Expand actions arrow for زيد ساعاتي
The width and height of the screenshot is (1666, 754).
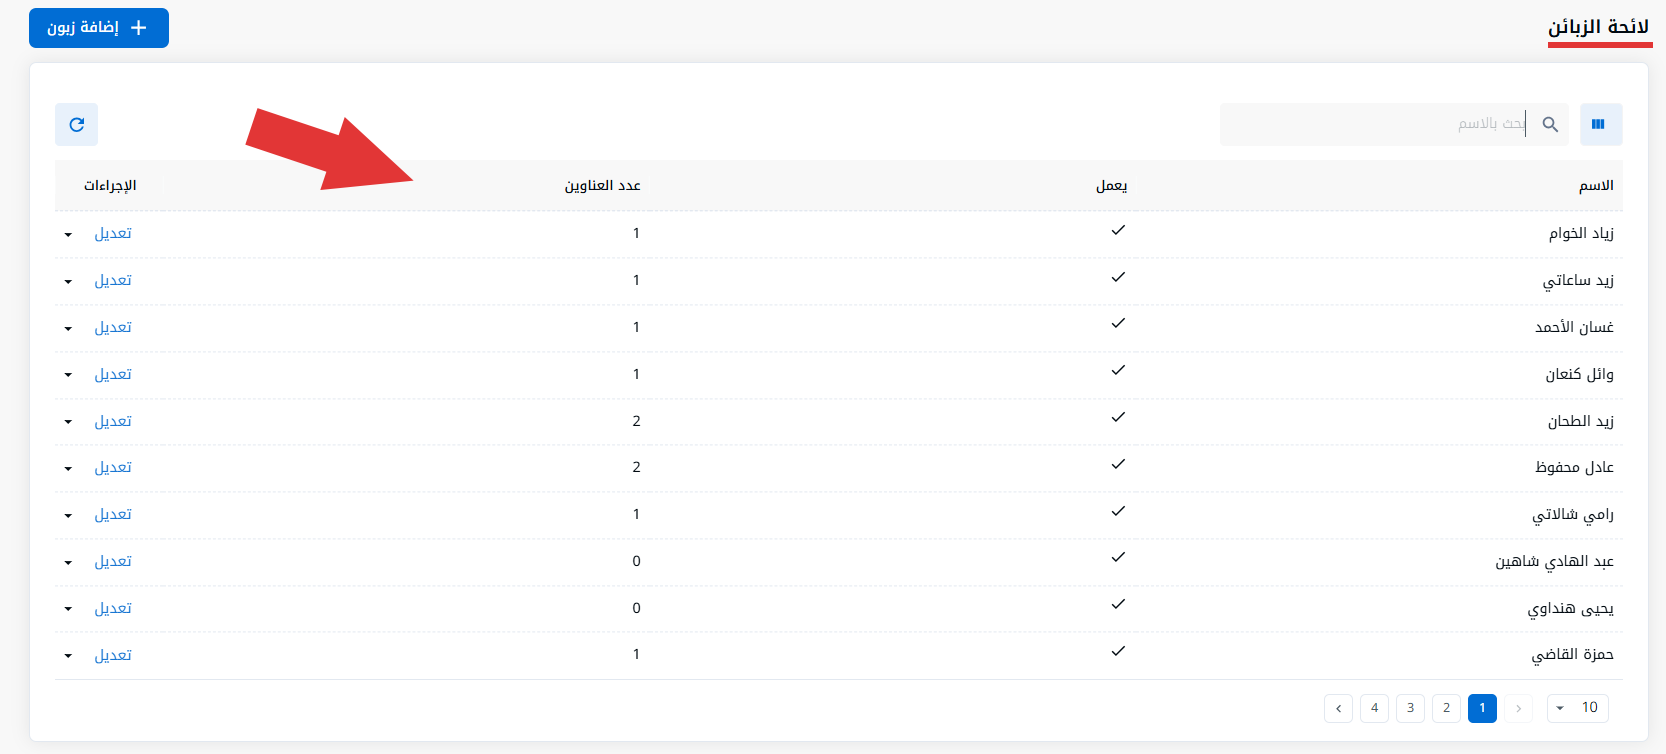pyautogui.click(x=68, y=282)
